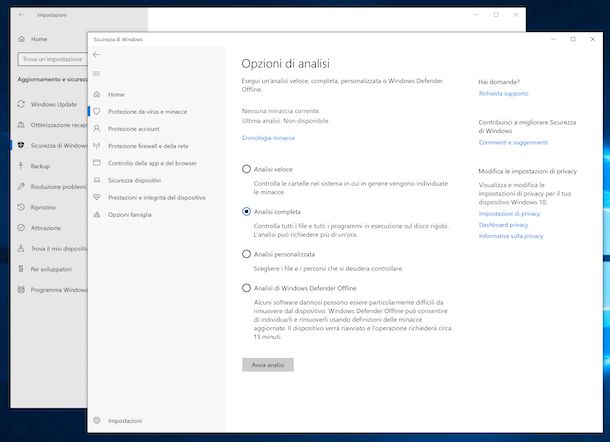Click the heart icon for device performance
Image resolution: width=610 pixels, height=442 pixels.
pyautogui.click(x=97, y=197)
